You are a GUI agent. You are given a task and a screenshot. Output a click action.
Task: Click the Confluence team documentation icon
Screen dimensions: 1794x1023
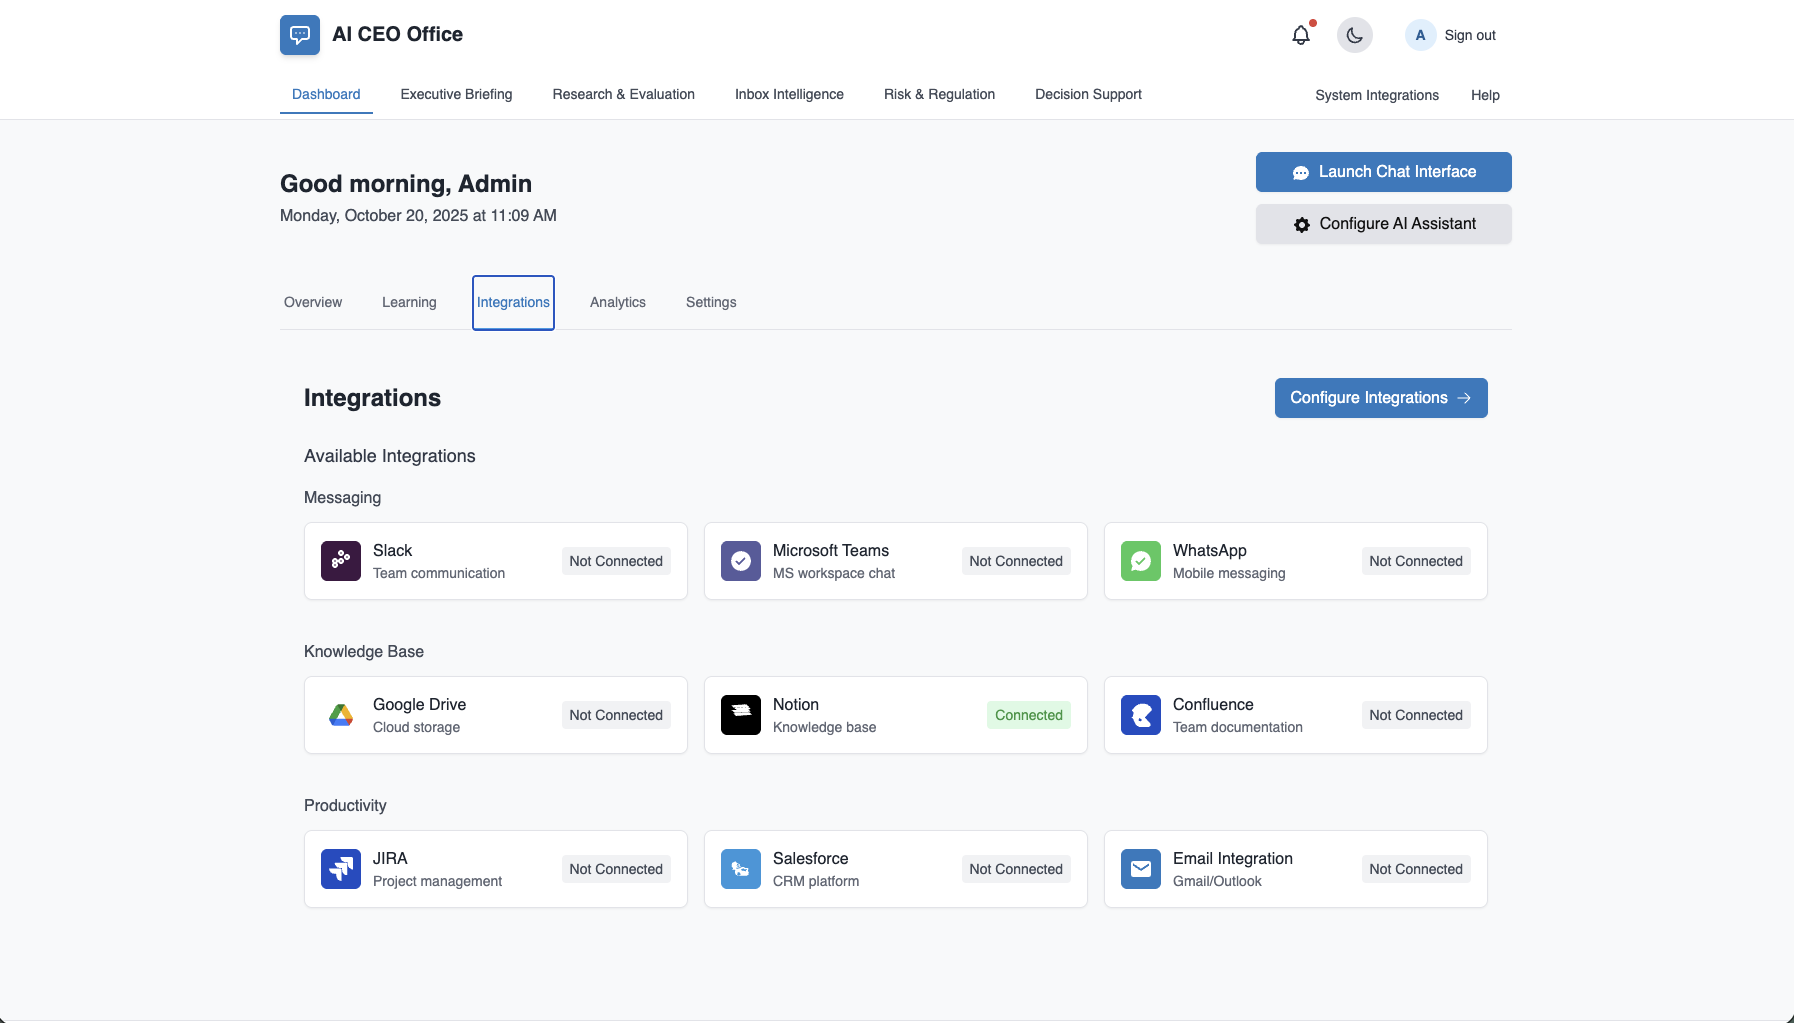pyautogui.click(x=1141, y=715)
